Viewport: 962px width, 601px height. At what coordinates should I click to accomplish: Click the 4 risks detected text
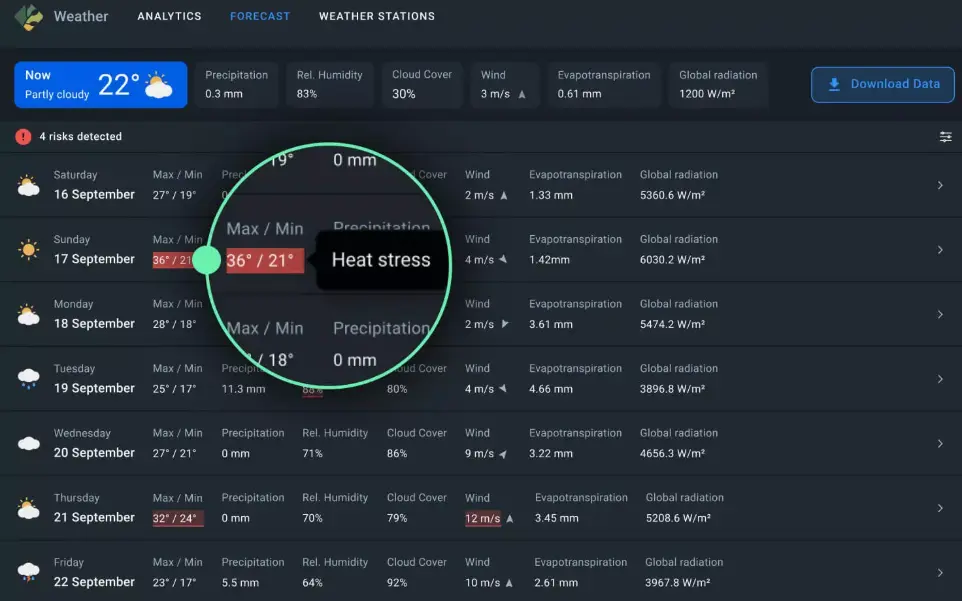80,137
